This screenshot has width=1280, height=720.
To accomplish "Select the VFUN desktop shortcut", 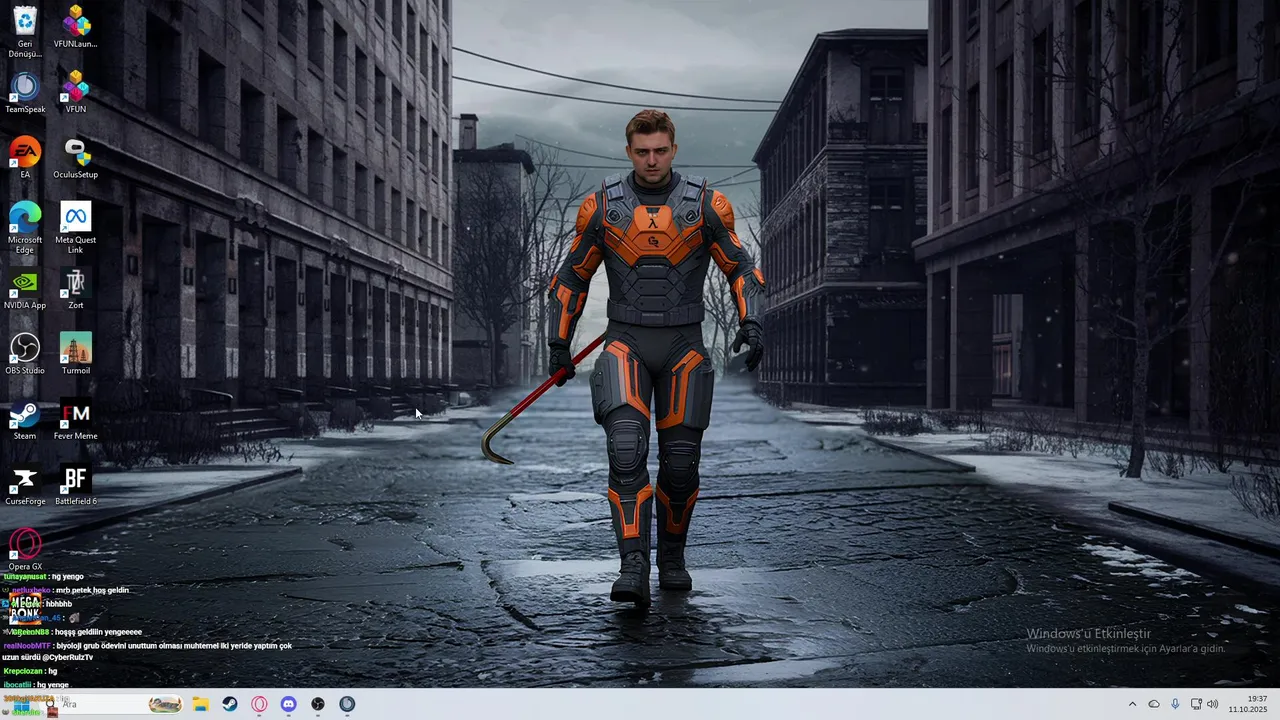I will coord(75,93).
